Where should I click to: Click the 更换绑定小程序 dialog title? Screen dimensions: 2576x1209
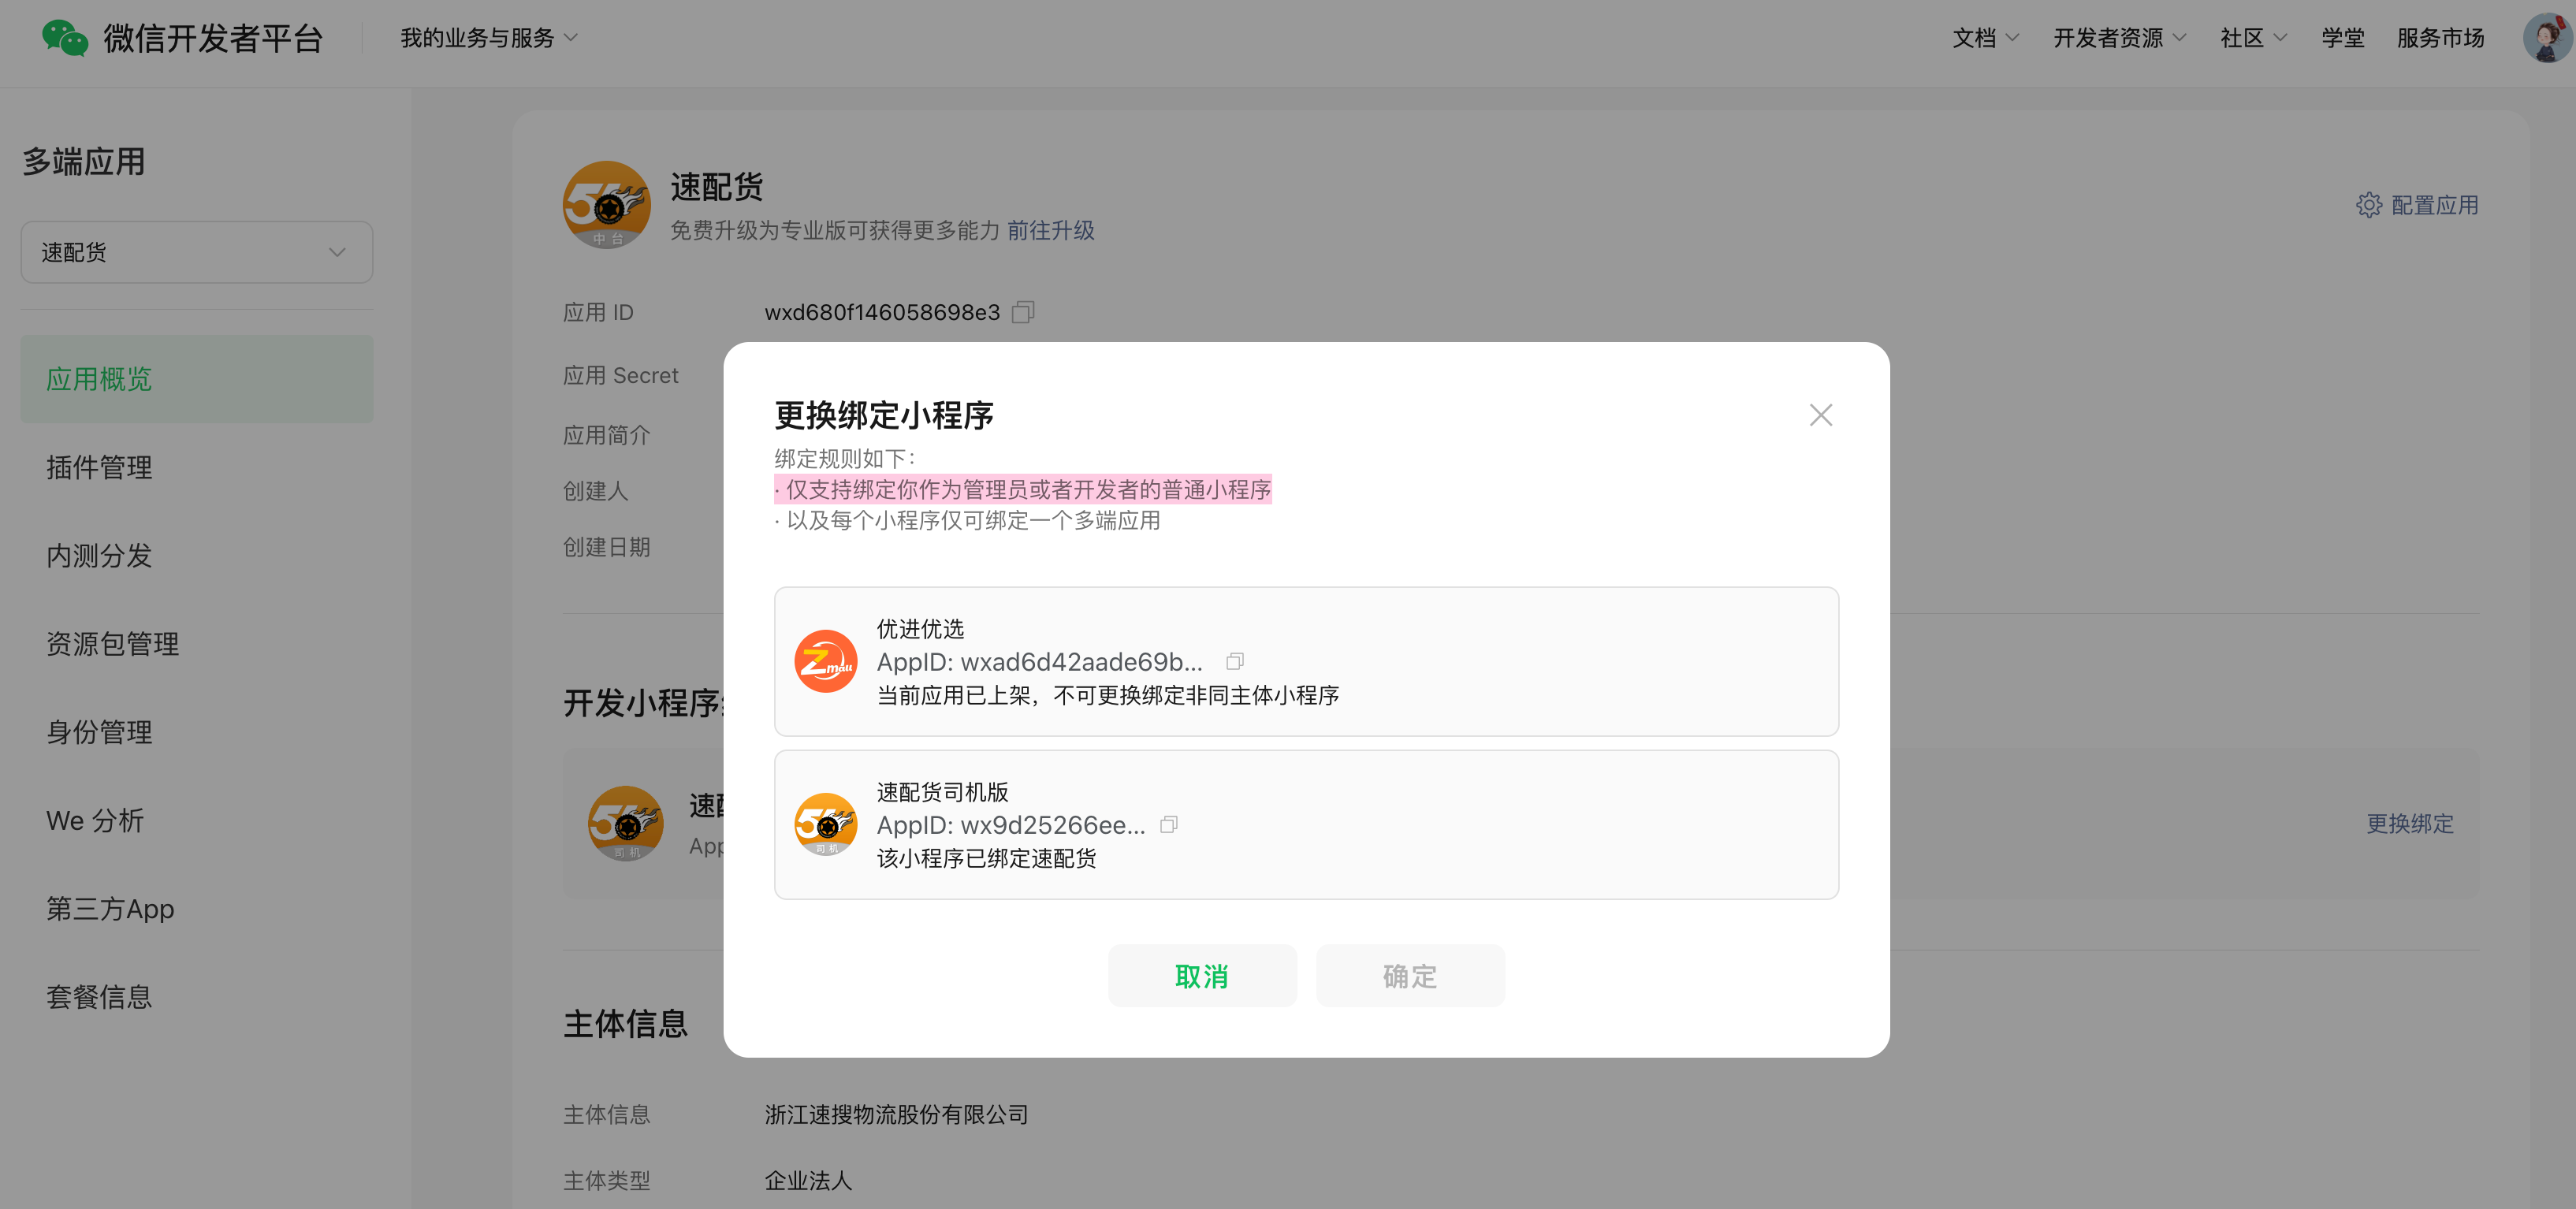pos(884,415)
